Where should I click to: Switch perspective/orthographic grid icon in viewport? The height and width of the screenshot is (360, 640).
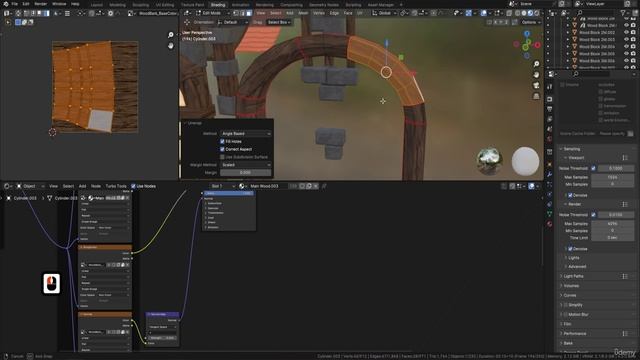(536, 96)
